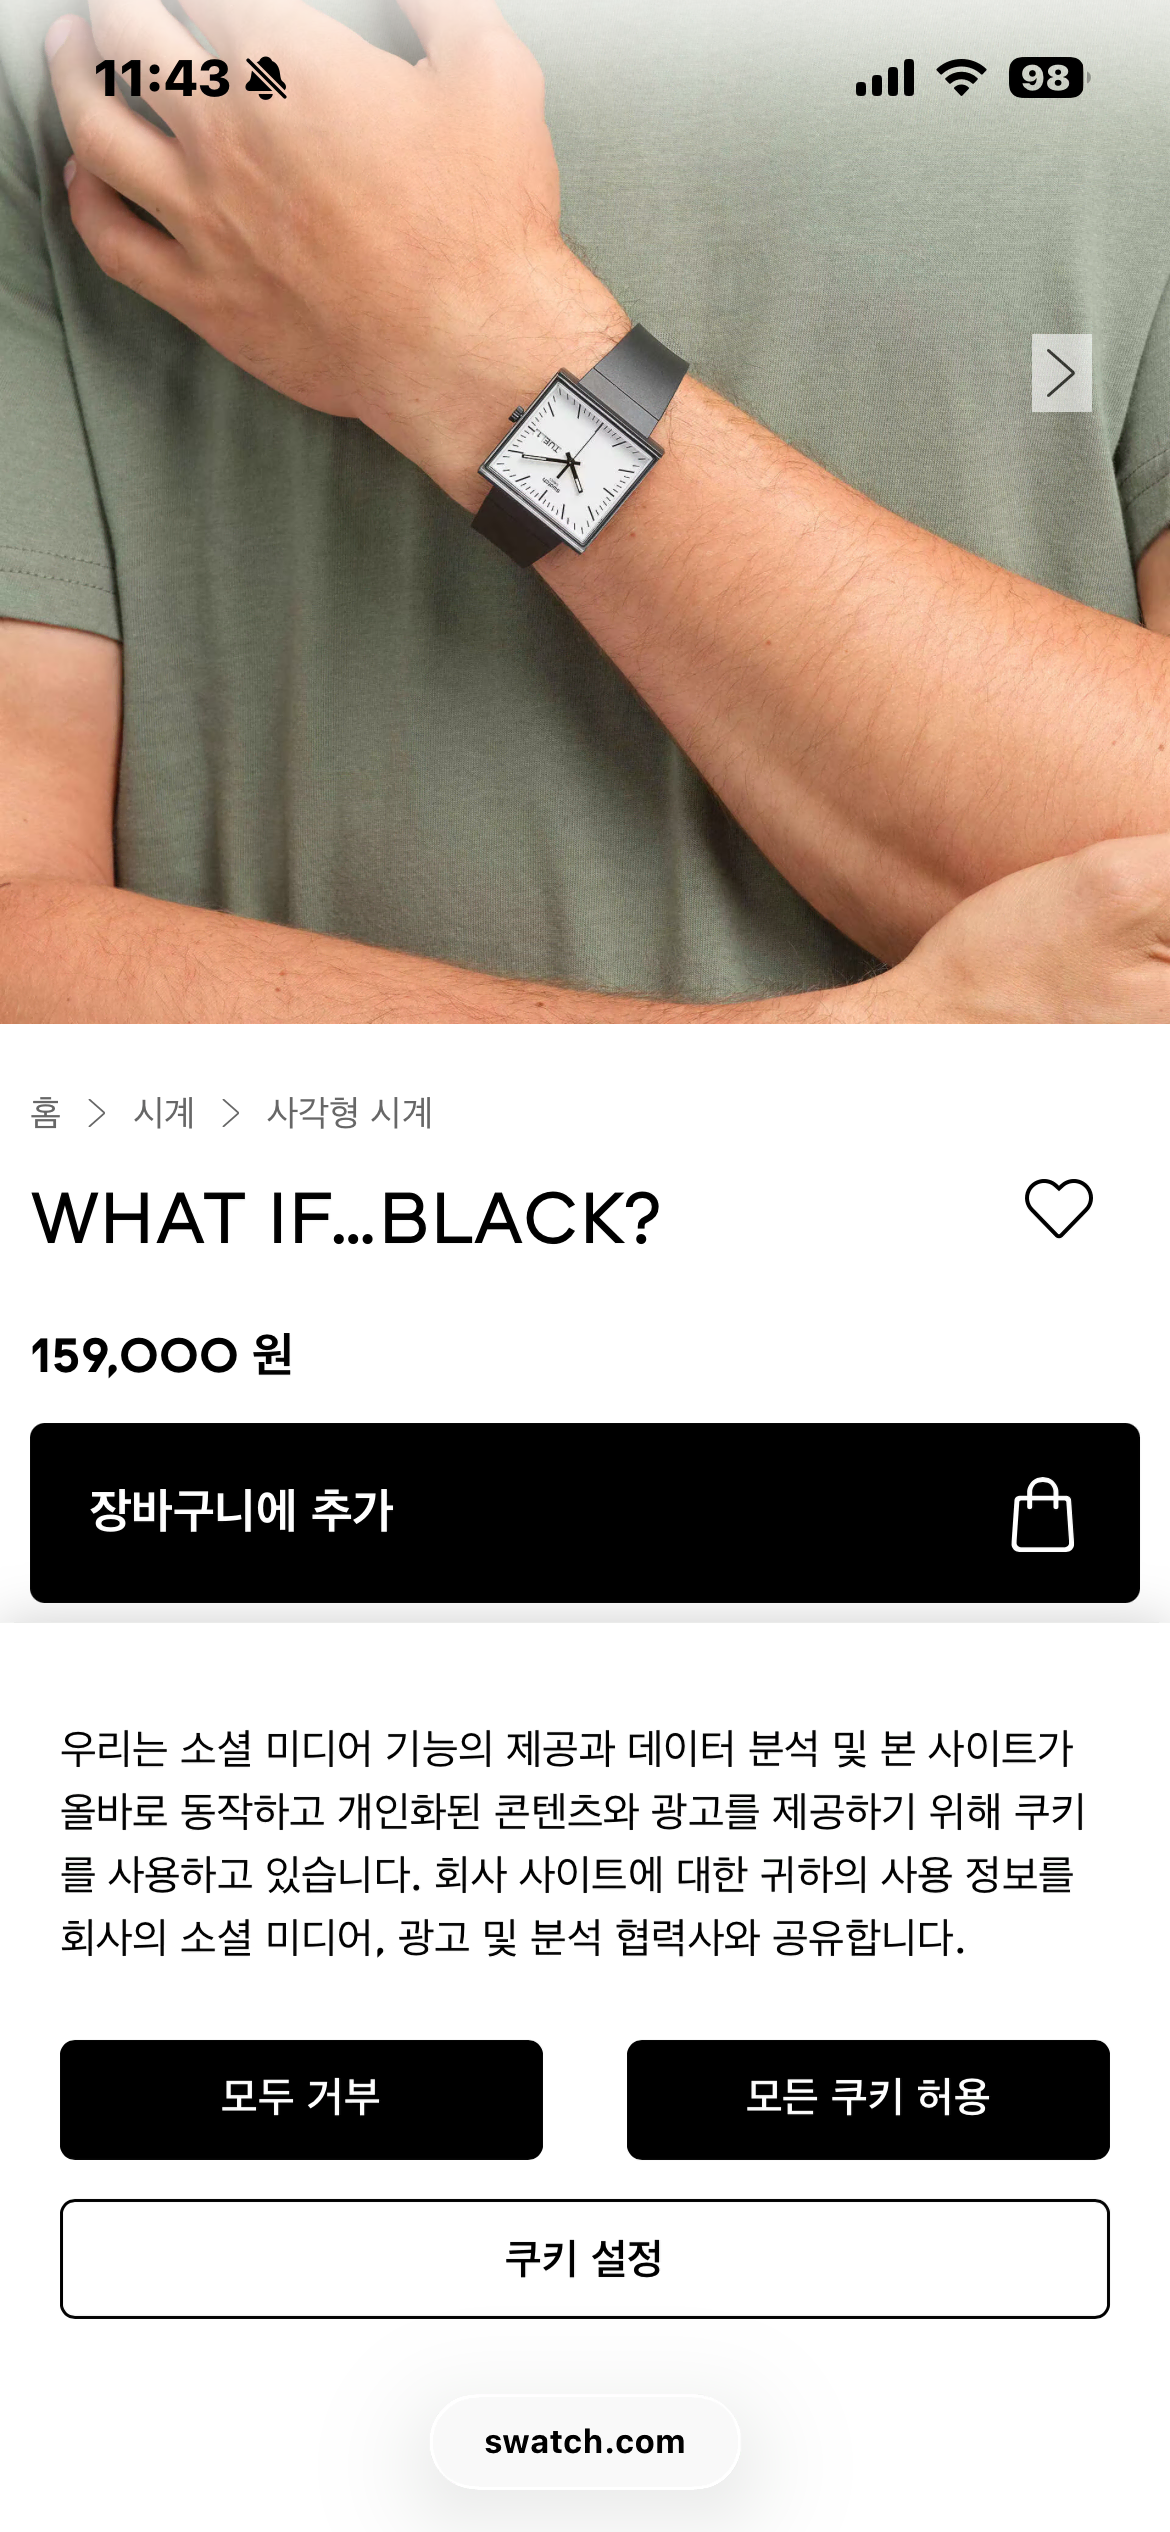This screenshot has height=2532, width=1170.
Task: Tap the shopping bag icon
Action: click(1042, 1514)
